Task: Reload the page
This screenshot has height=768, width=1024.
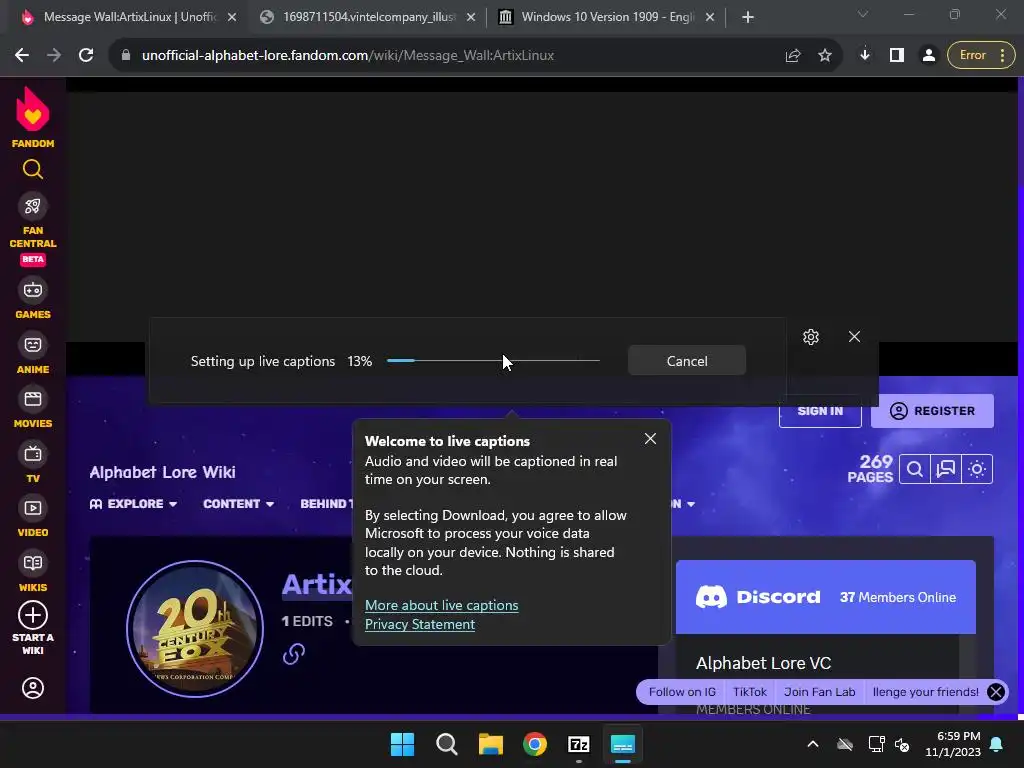Action: point(86,56)
